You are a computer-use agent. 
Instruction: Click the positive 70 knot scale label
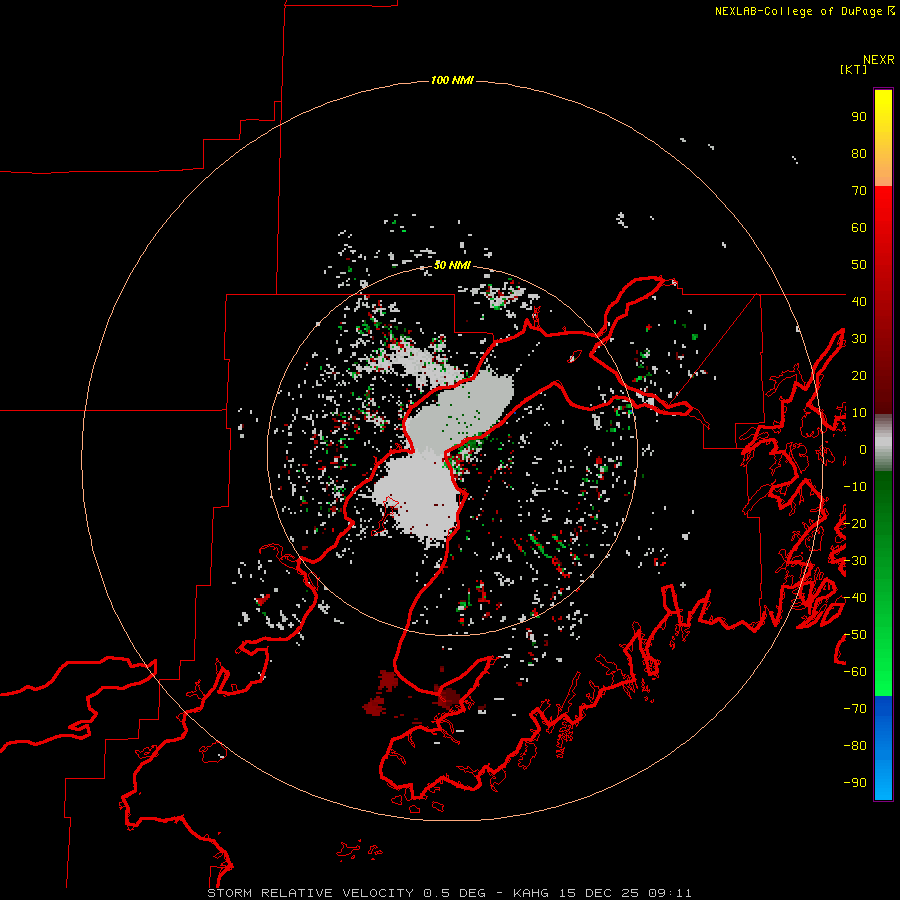point(859,191)
